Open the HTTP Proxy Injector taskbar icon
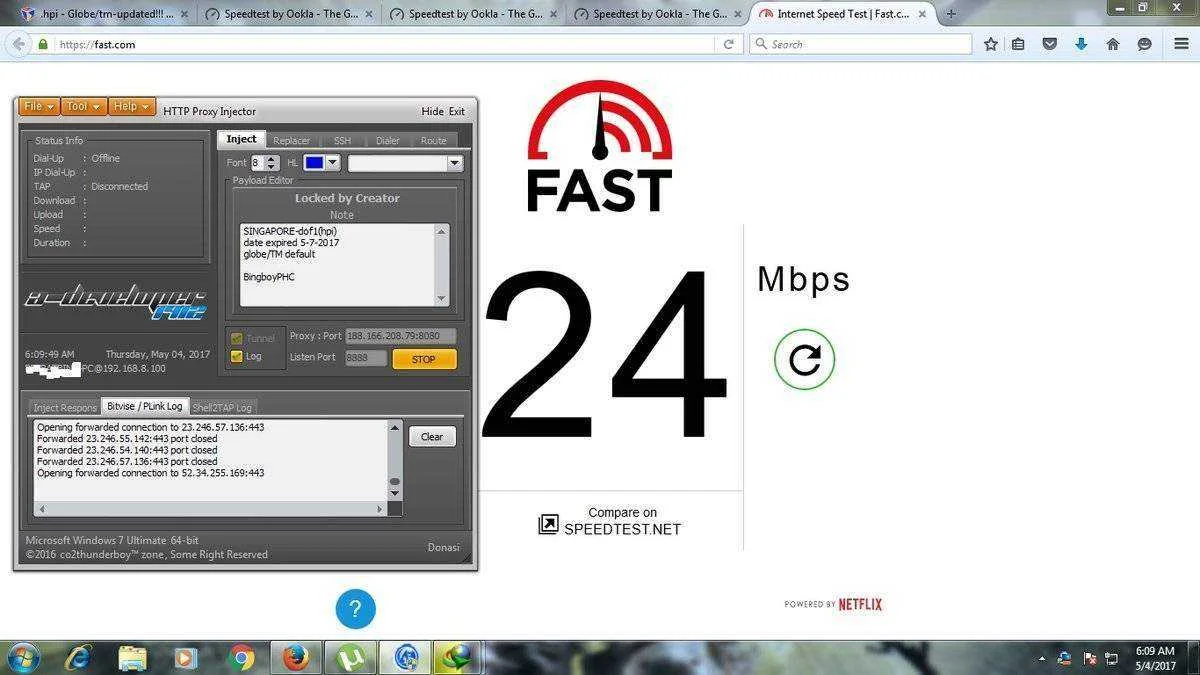 405,658
